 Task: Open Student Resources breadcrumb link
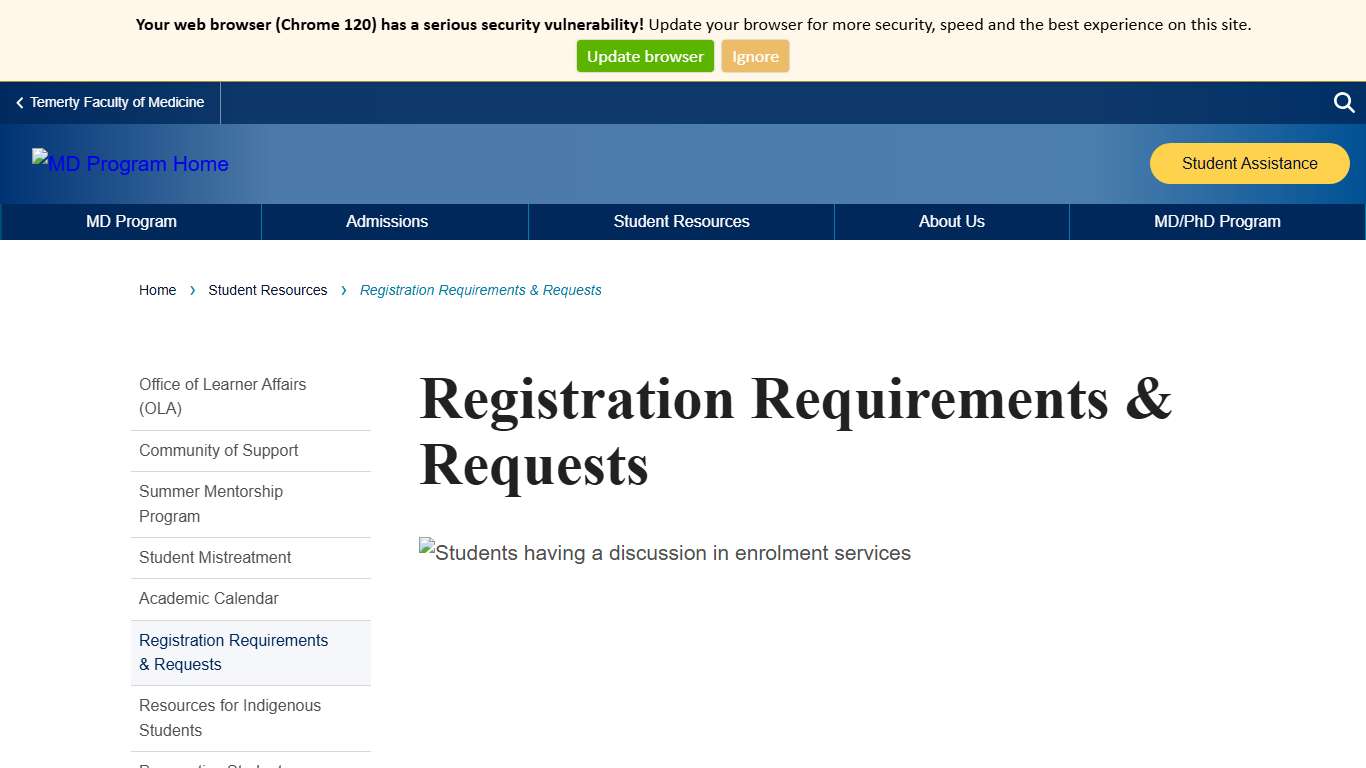click(x=267, y=290)
